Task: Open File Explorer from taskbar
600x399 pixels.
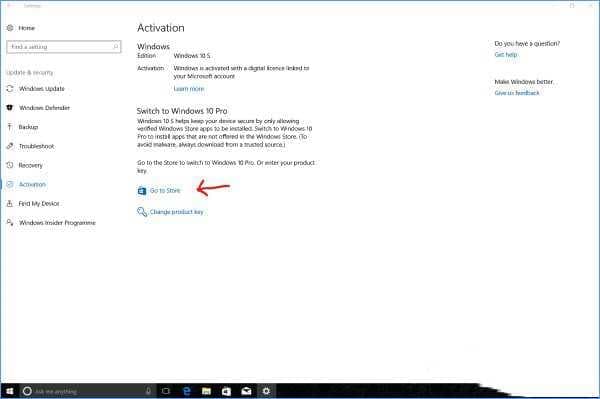Action: point(207,391)
